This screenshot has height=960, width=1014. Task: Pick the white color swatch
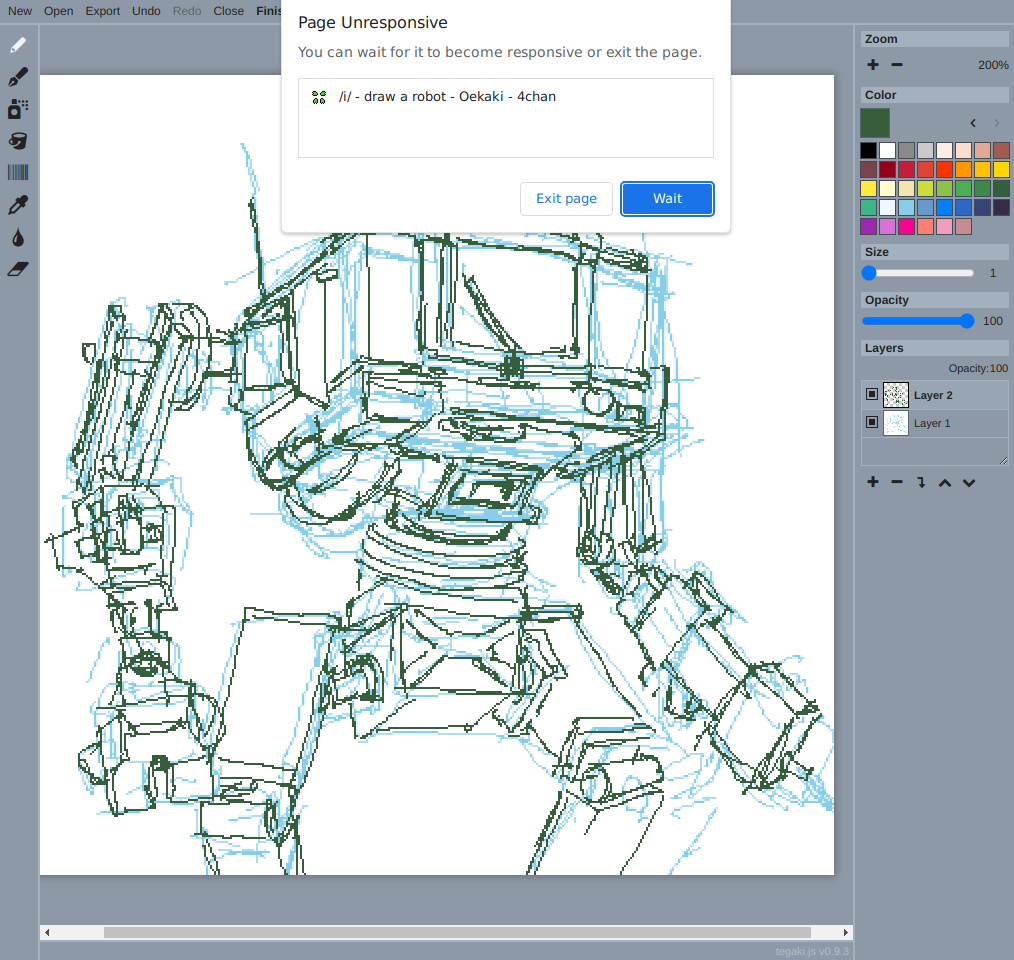(x=887, y=151)
